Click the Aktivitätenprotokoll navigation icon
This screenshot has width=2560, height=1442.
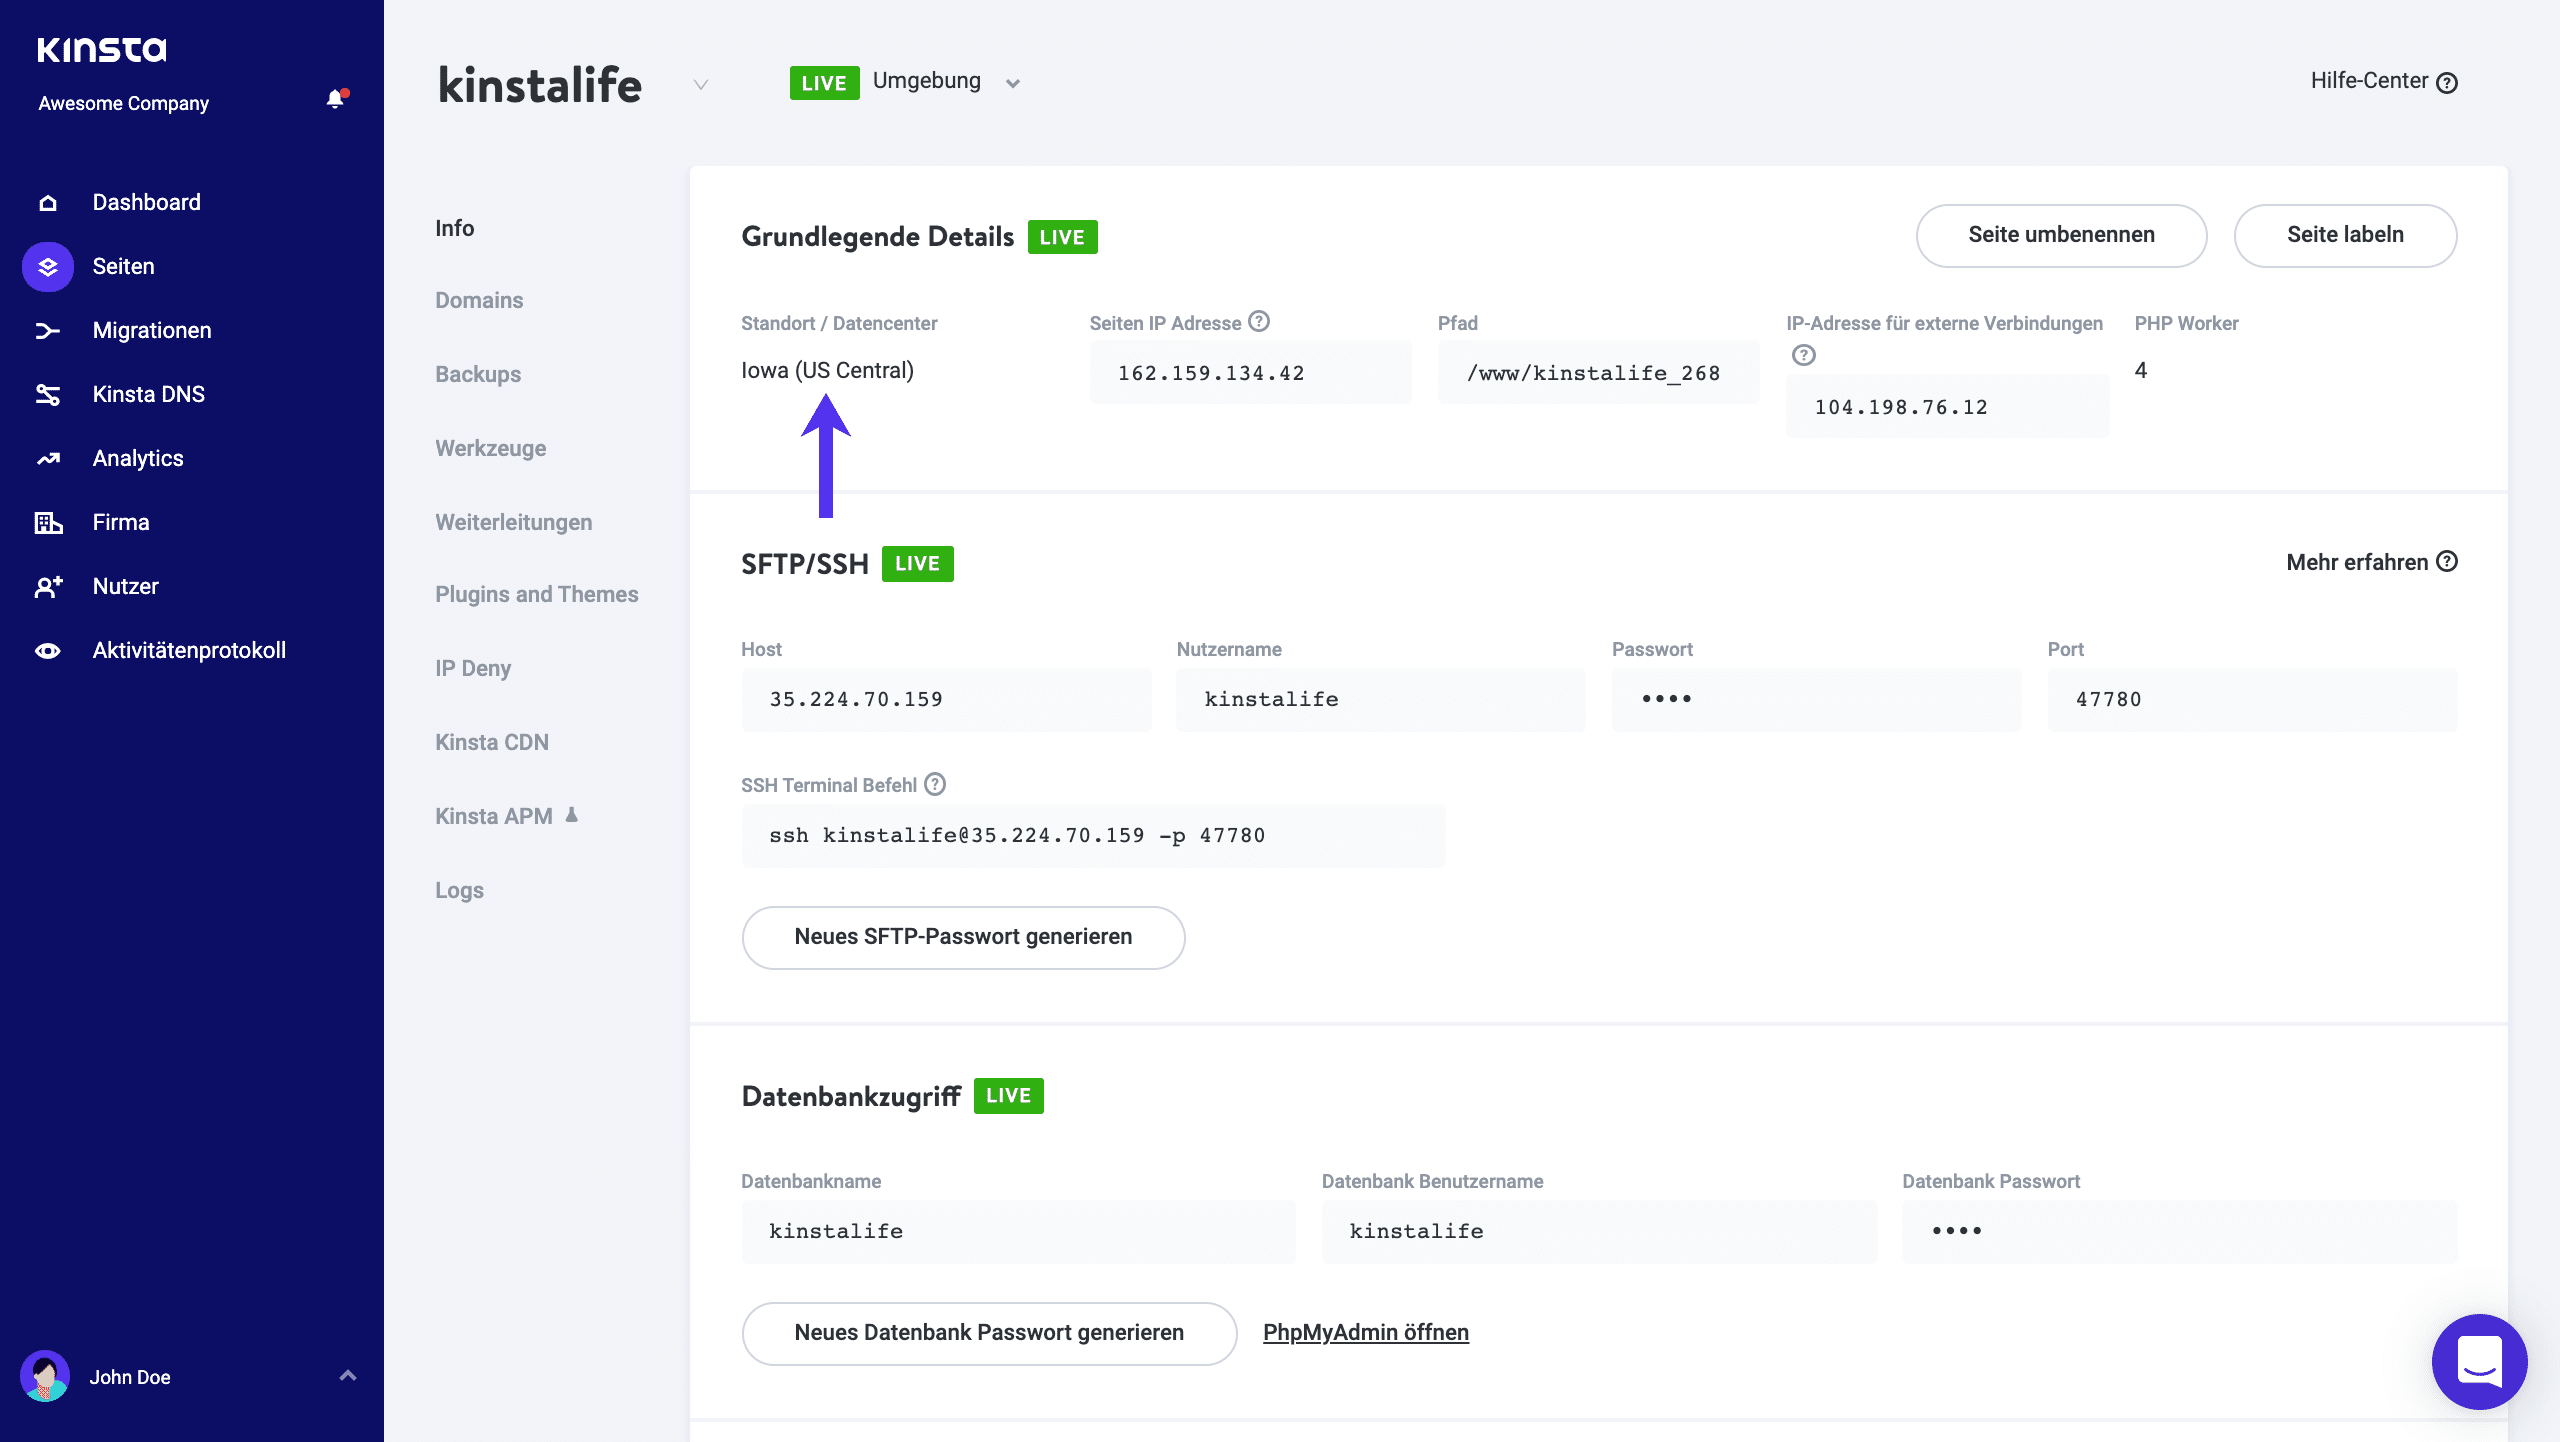49,649
